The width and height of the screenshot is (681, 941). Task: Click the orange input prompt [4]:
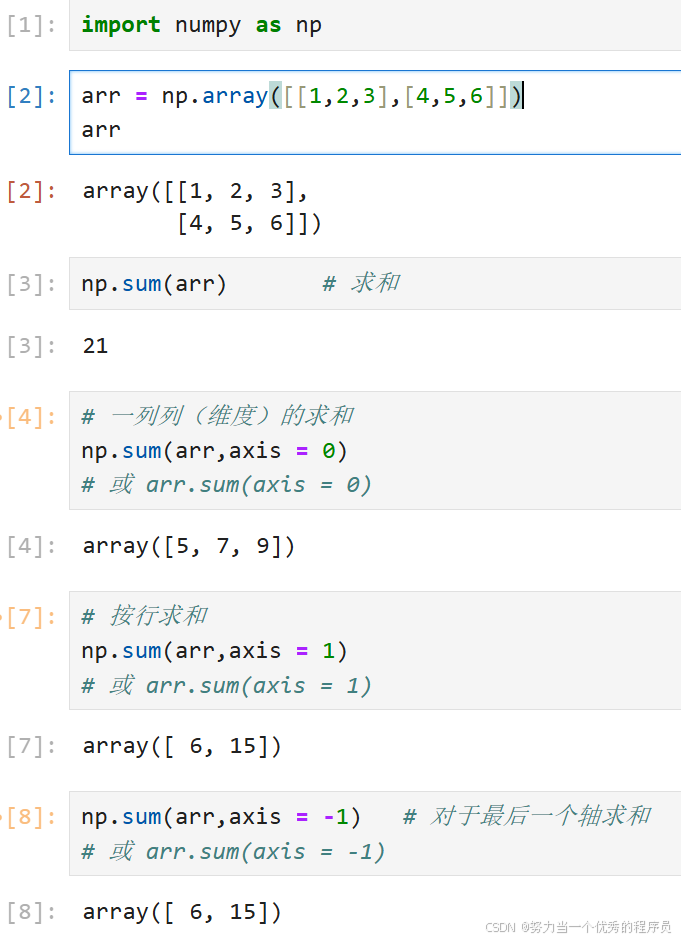pos(31,417)
